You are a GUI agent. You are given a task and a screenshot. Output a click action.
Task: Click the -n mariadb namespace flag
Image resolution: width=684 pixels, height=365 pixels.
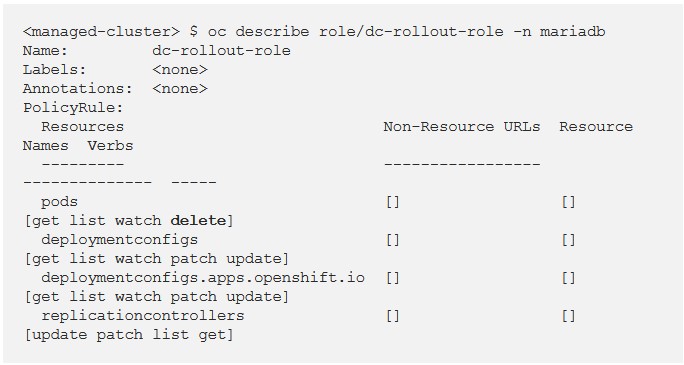pos(559,32)
